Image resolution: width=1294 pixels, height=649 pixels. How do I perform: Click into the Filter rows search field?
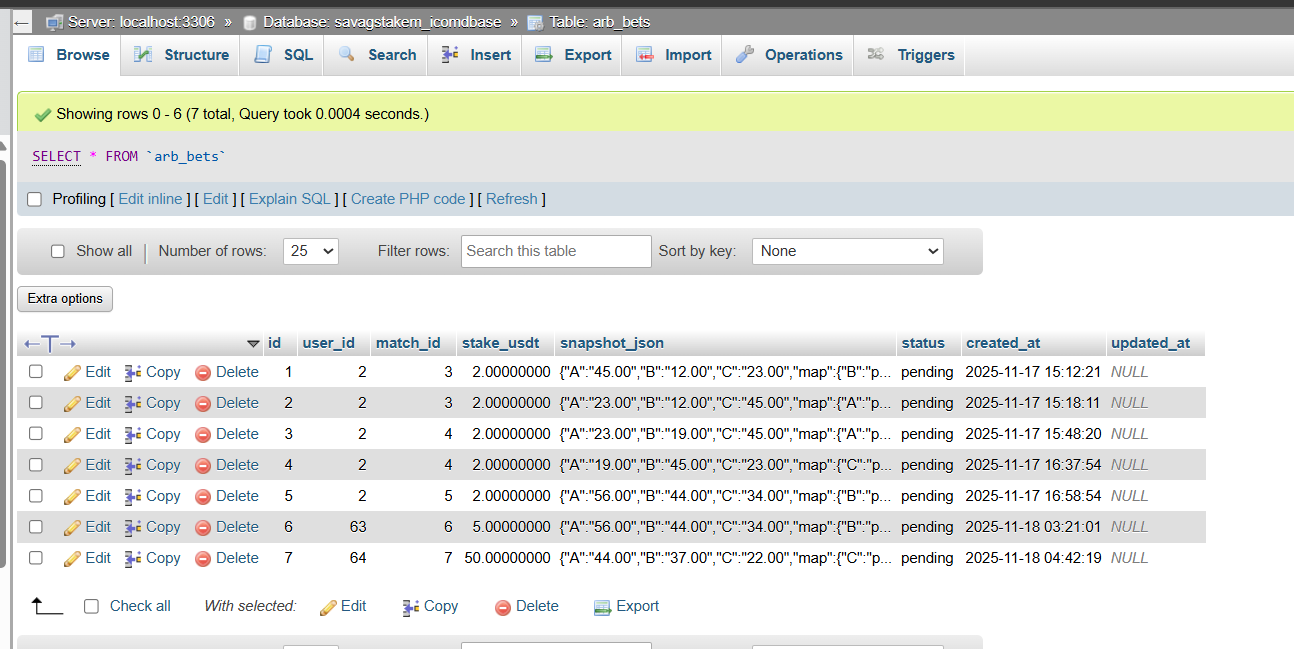click(x=556, y=251)
